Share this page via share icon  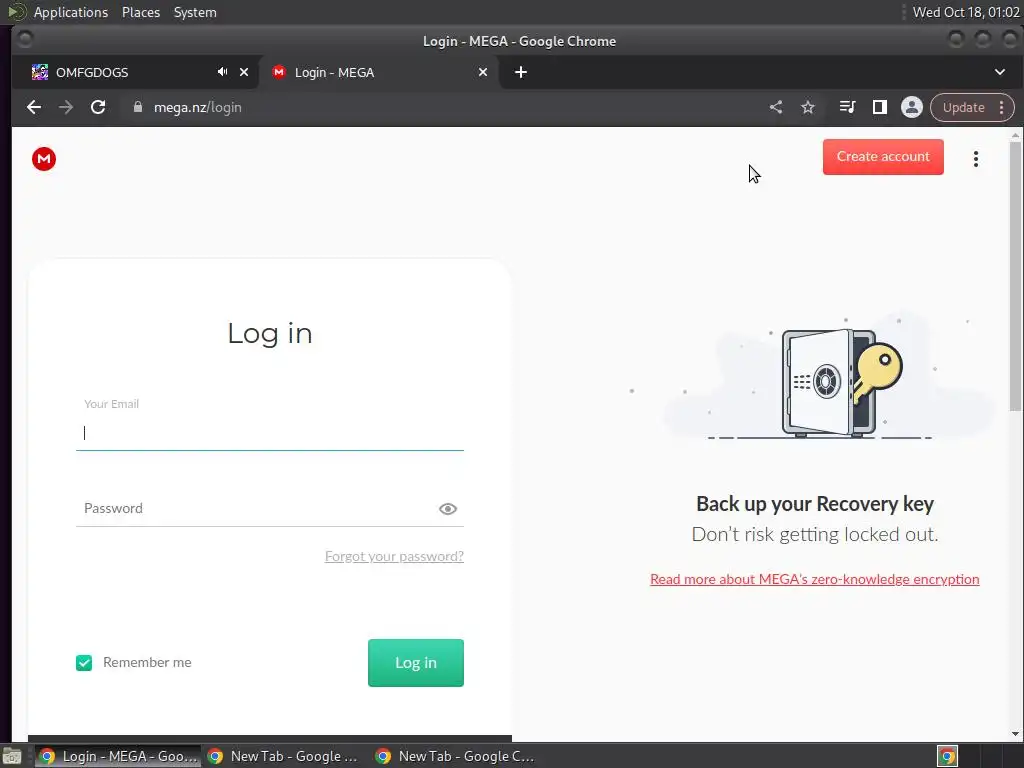776,107
